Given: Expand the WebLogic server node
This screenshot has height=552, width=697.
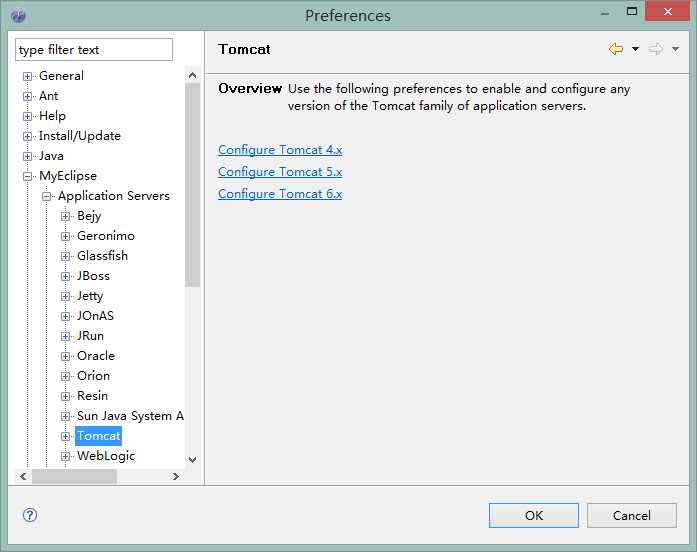Looking at the screenshot, I should (x=65, y=456).
